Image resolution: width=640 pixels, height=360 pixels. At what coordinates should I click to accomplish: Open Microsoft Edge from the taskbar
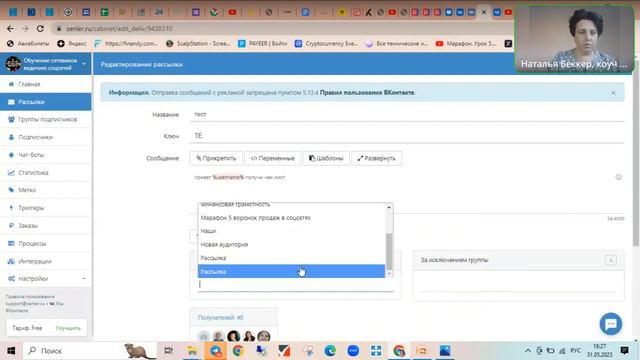(x=330, y=351)
